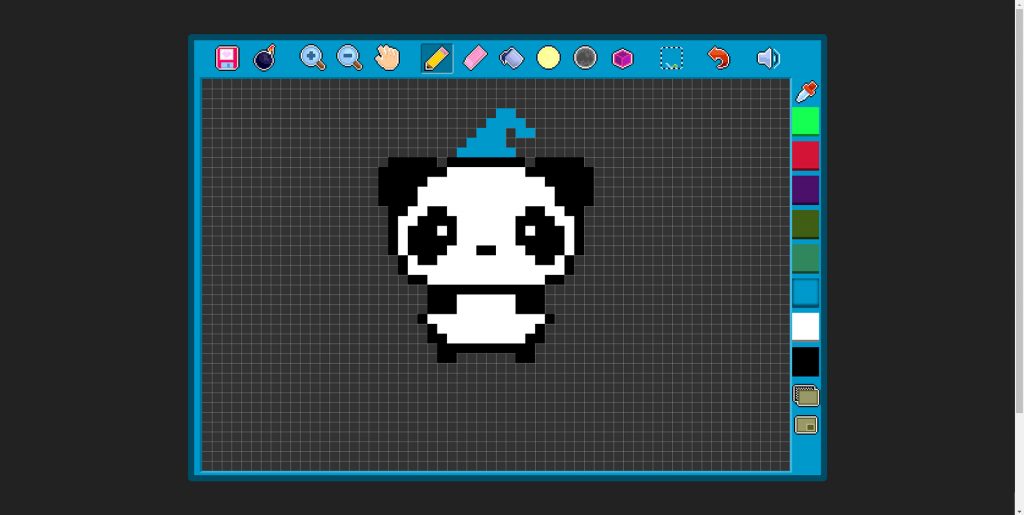Open the stacked palettes icon
The image size is (1024, 515).
pos(806,396)
